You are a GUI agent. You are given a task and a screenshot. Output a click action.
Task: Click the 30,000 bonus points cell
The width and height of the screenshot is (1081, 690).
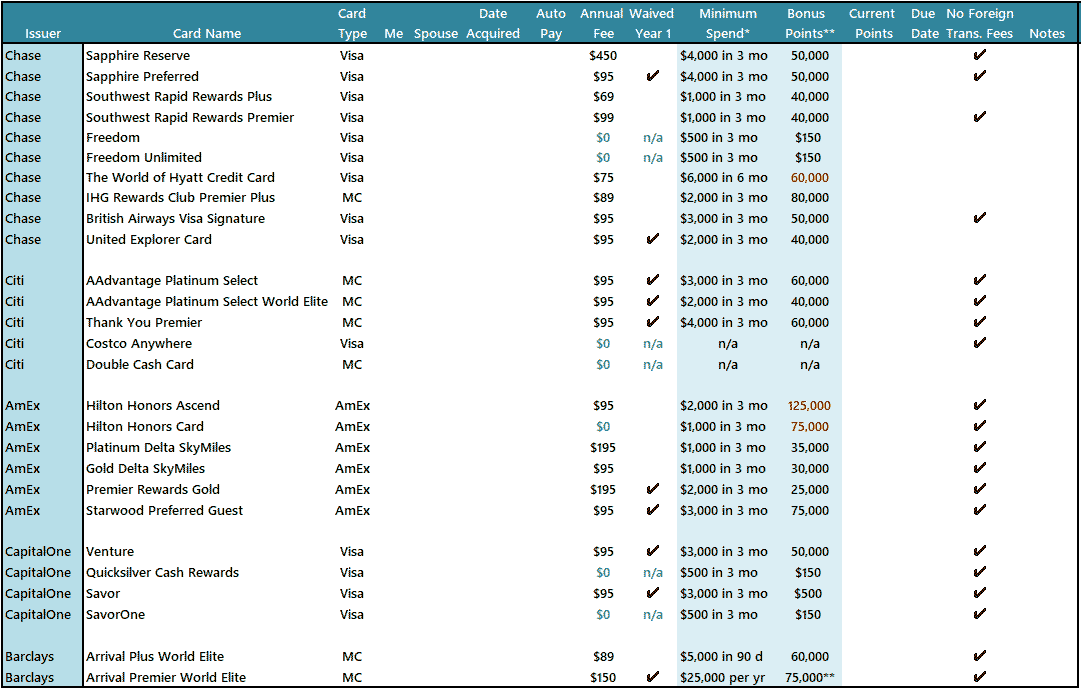(x=809, y=468)
